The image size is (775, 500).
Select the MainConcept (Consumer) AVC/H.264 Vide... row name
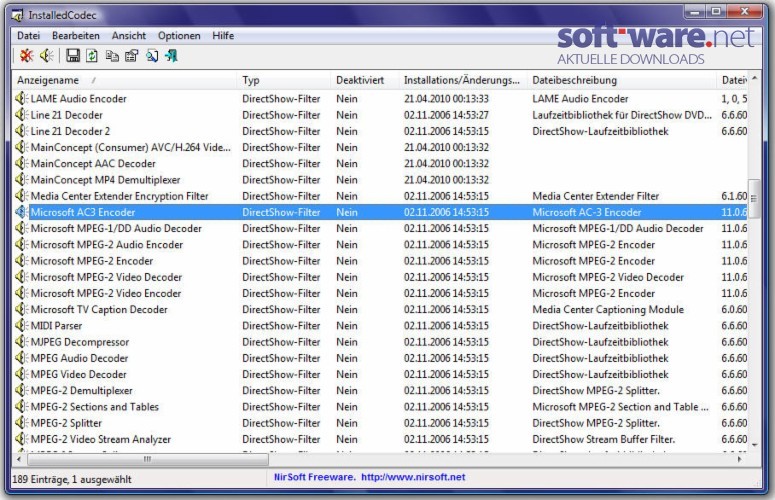[x=130, y=147]
